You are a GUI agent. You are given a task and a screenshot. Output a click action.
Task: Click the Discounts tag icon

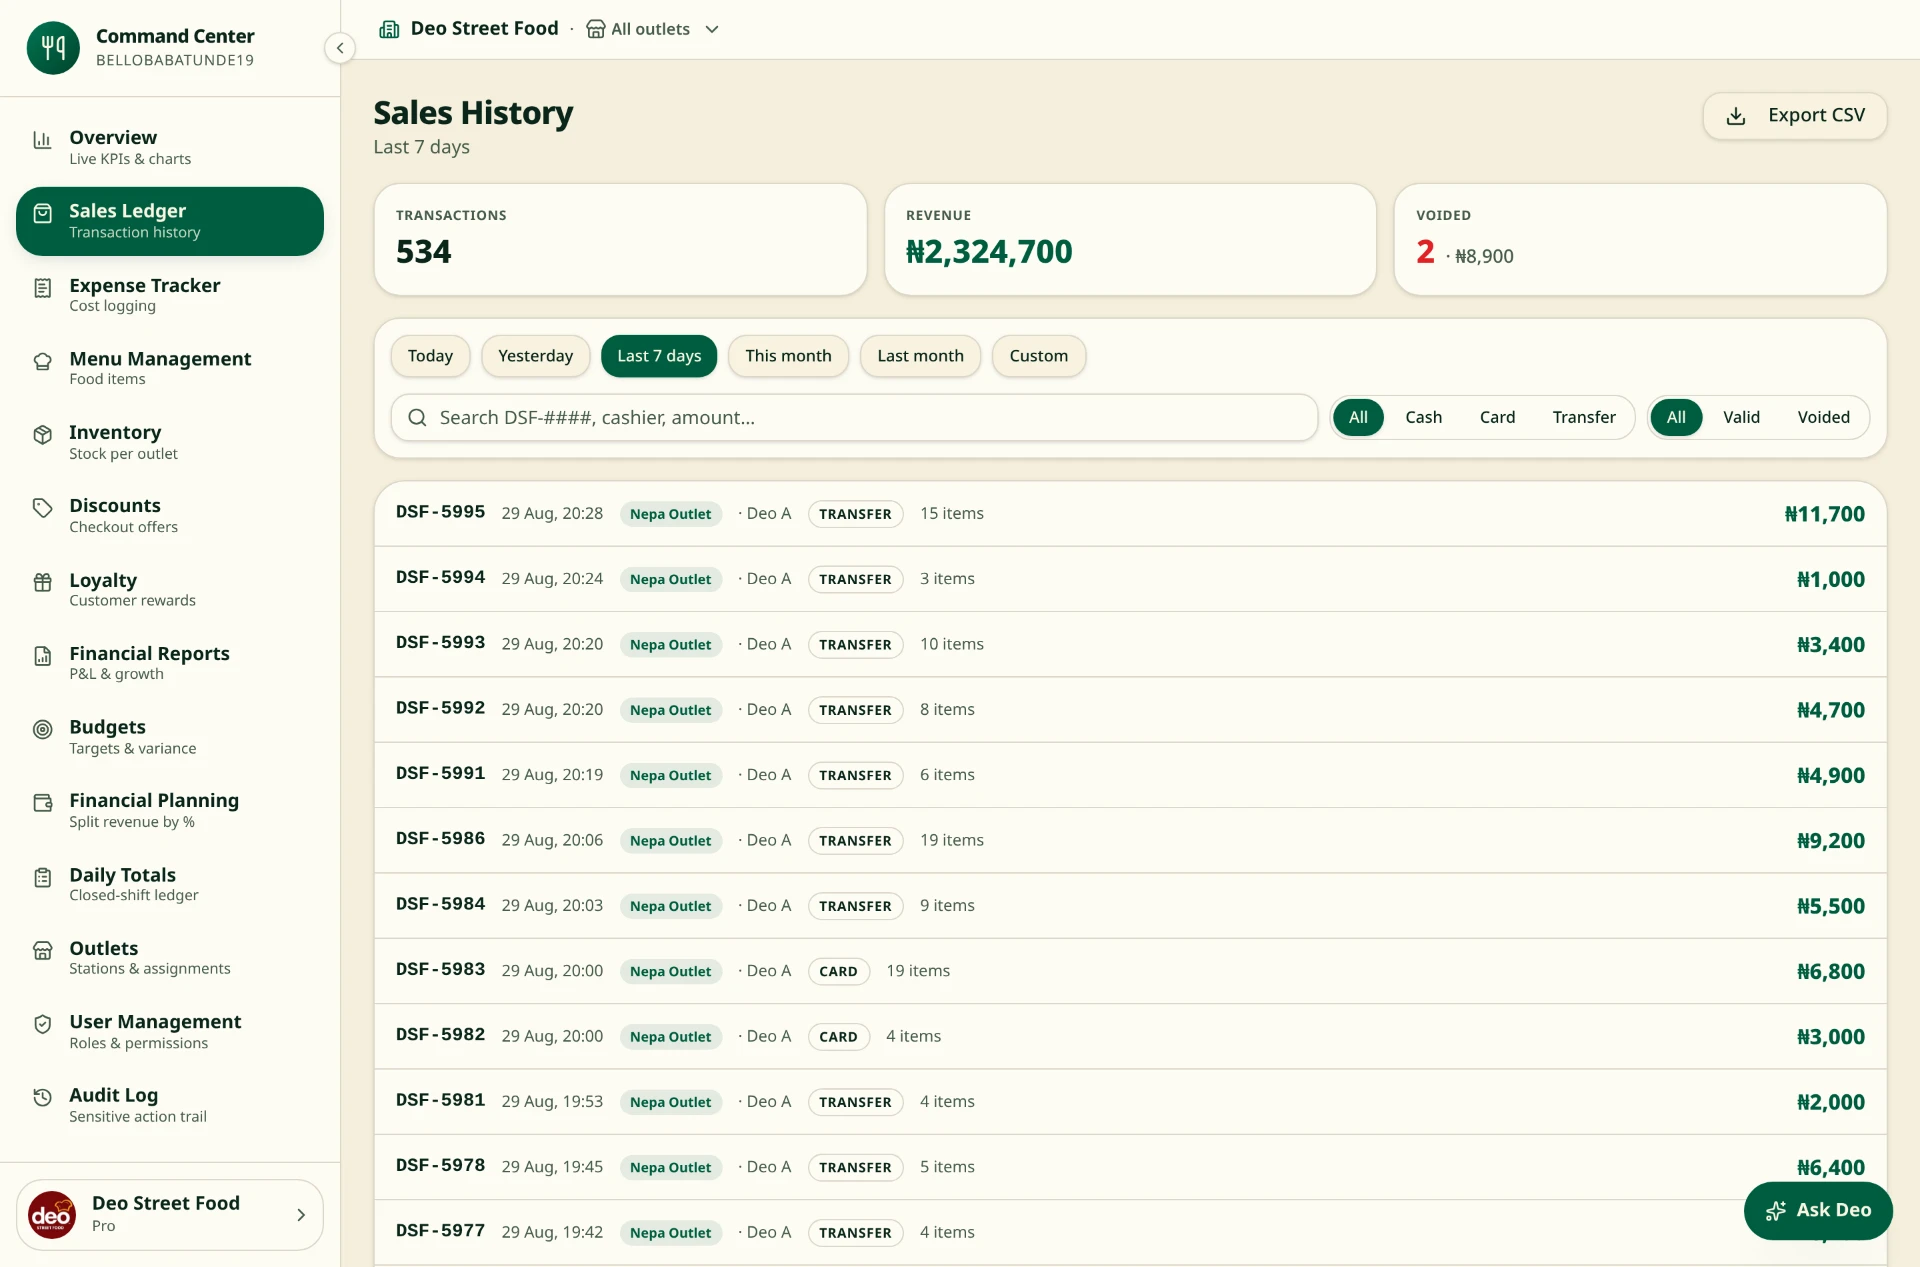tap(42, 508)
